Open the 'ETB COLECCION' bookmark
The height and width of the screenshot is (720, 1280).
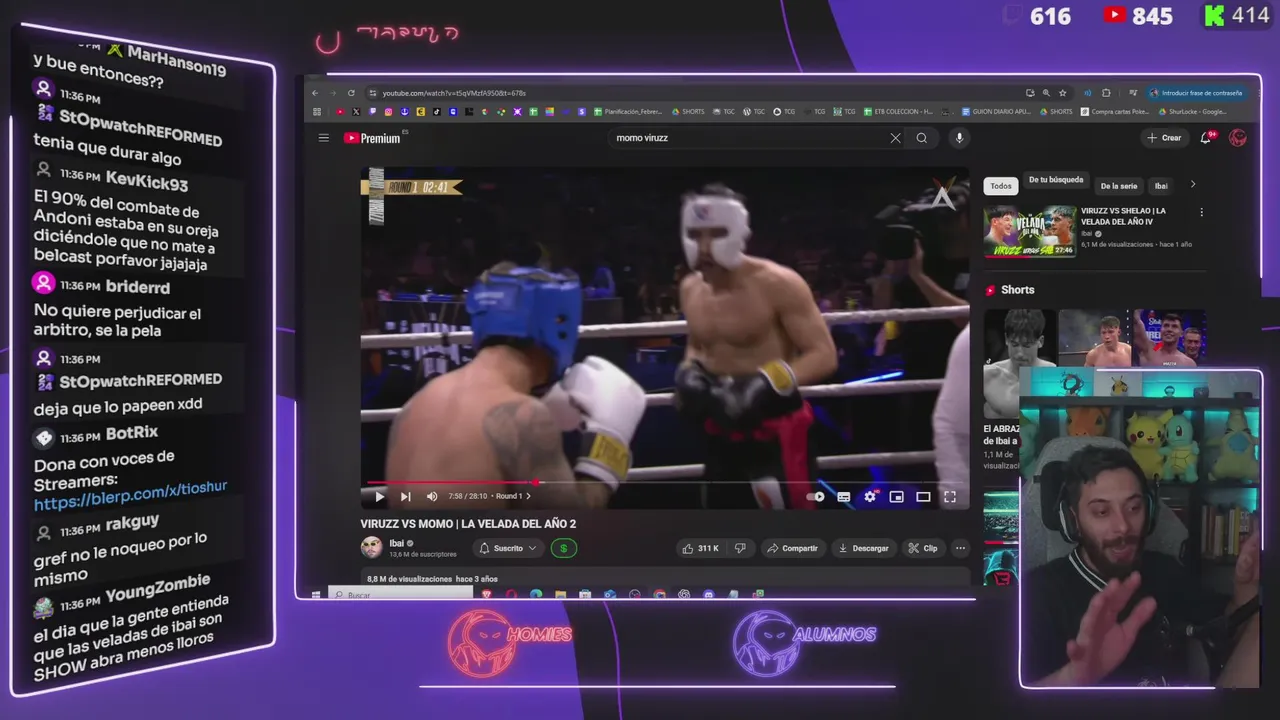point(897,112)
